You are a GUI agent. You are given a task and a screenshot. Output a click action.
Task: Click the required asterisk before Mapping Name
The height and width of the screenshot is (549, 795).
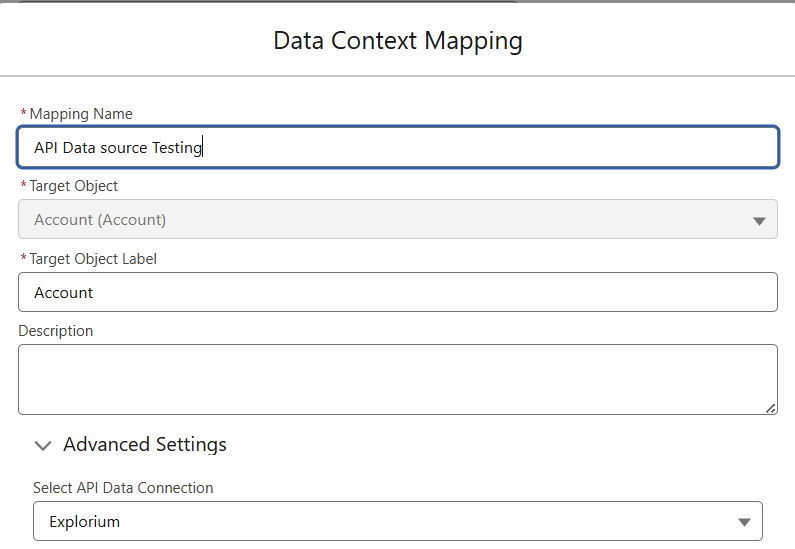tap(23, 114)
